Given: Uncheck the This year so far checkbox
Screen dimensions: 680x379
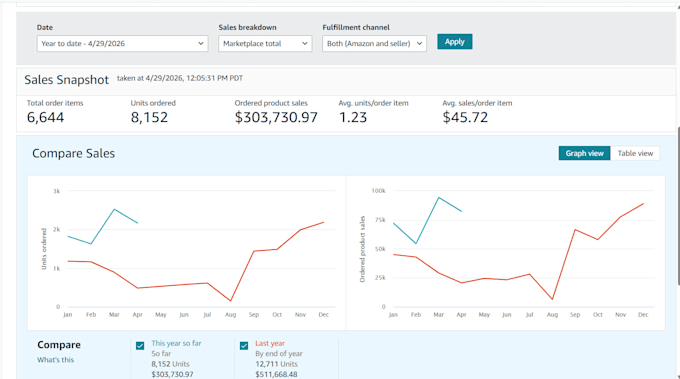Looking at the screenshot, I should pos(140,346).
